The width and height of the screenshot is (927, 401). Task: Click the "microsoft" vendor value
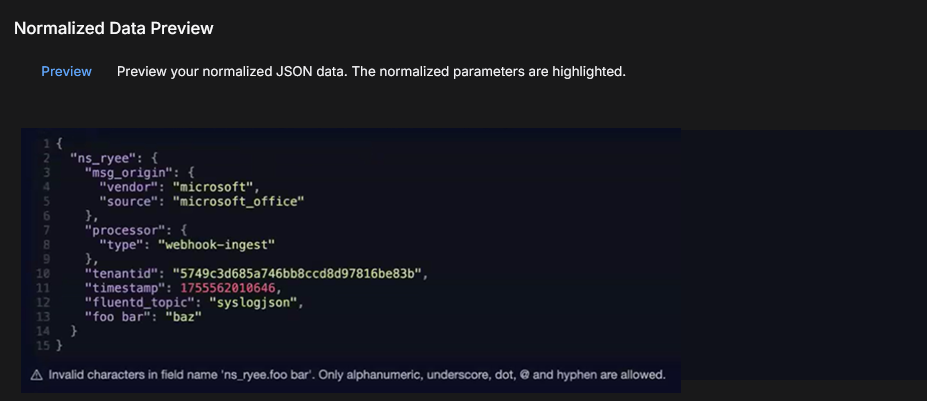tap(216, 186)
